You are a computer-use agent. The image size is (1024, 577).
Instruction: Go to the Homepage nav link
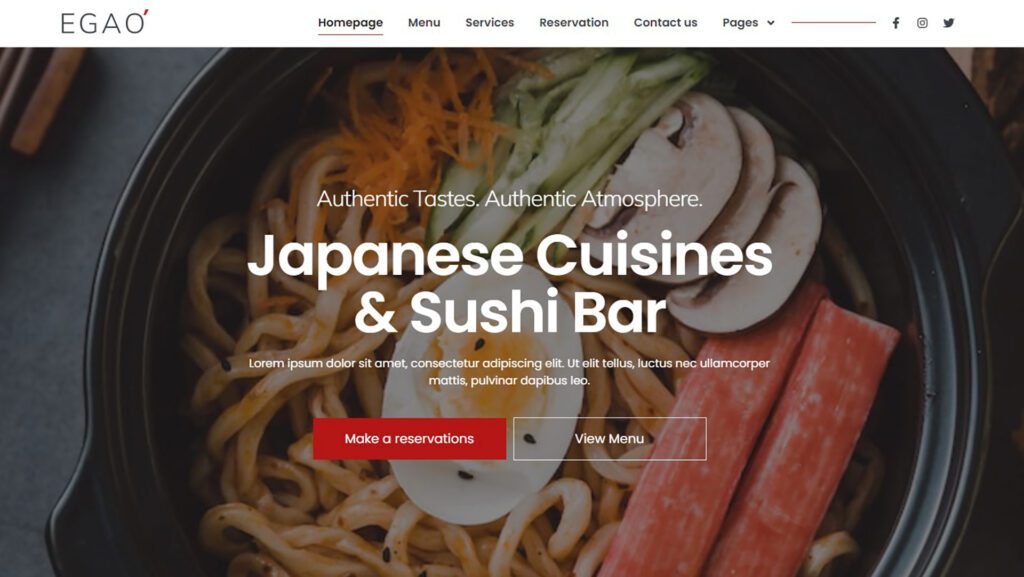point(350,22)
